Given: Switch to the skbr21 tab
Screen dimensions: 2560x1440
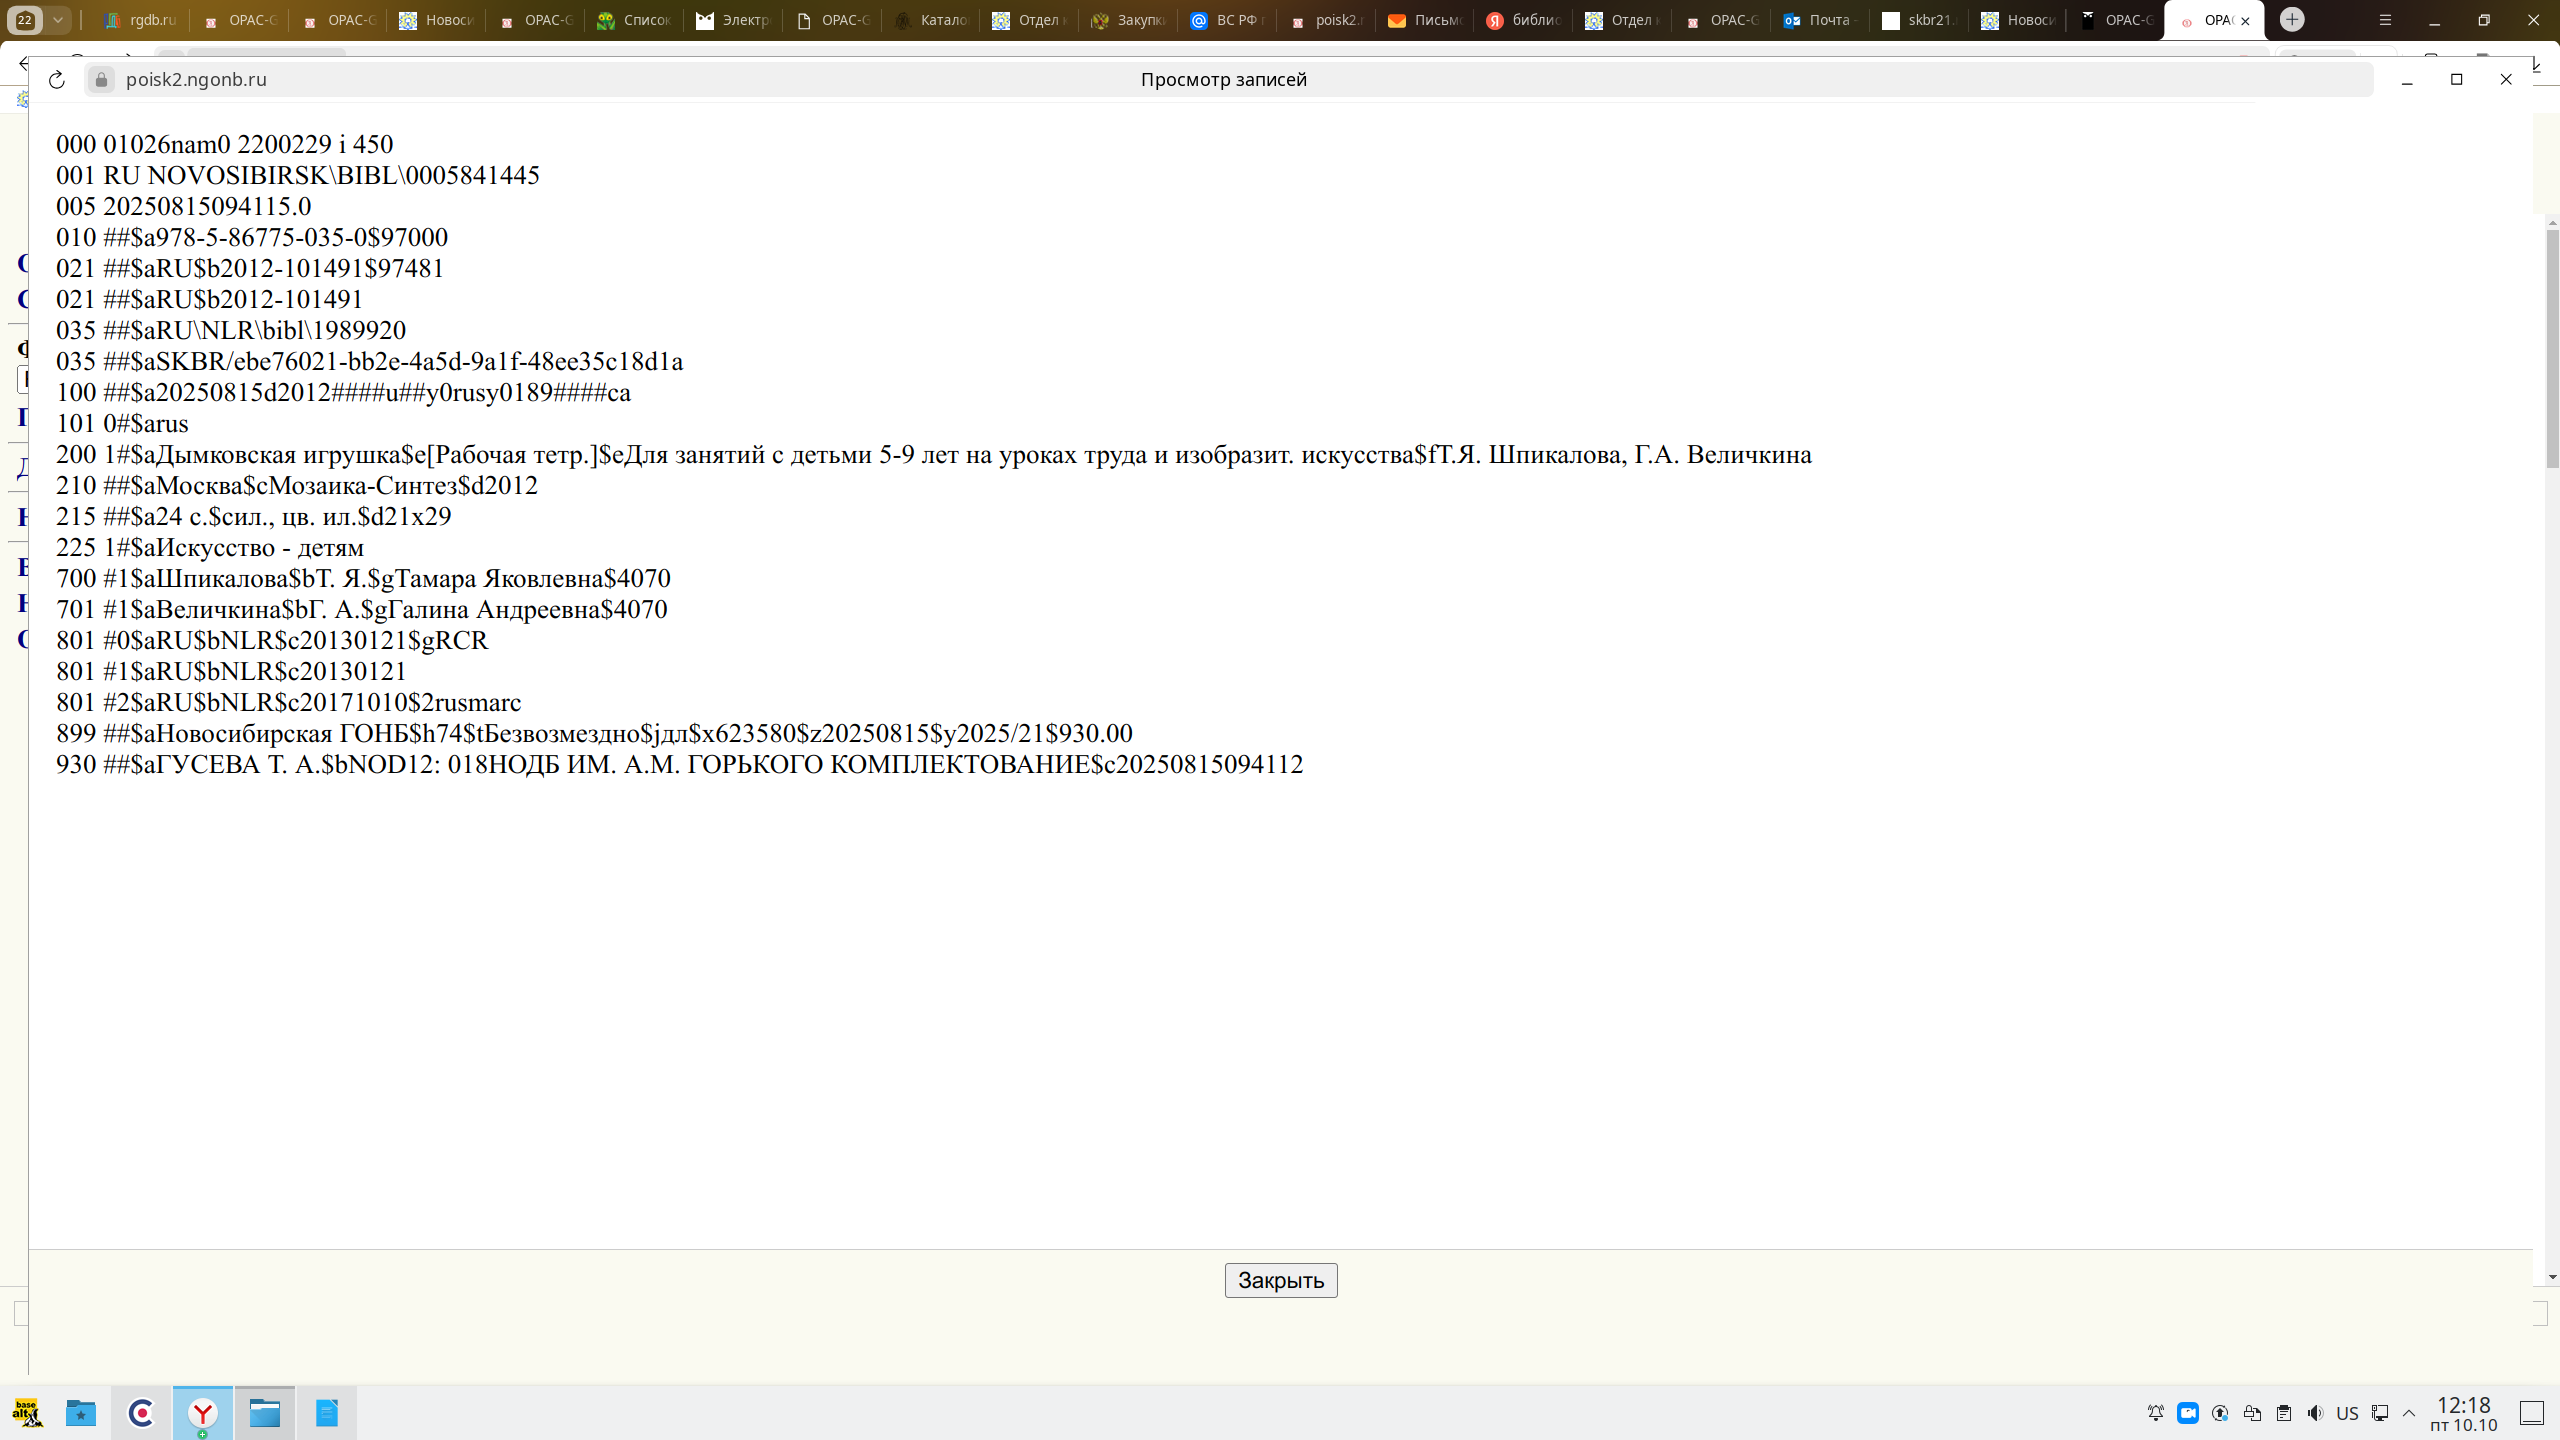Looking at the screenshot, I should 1920,20.
